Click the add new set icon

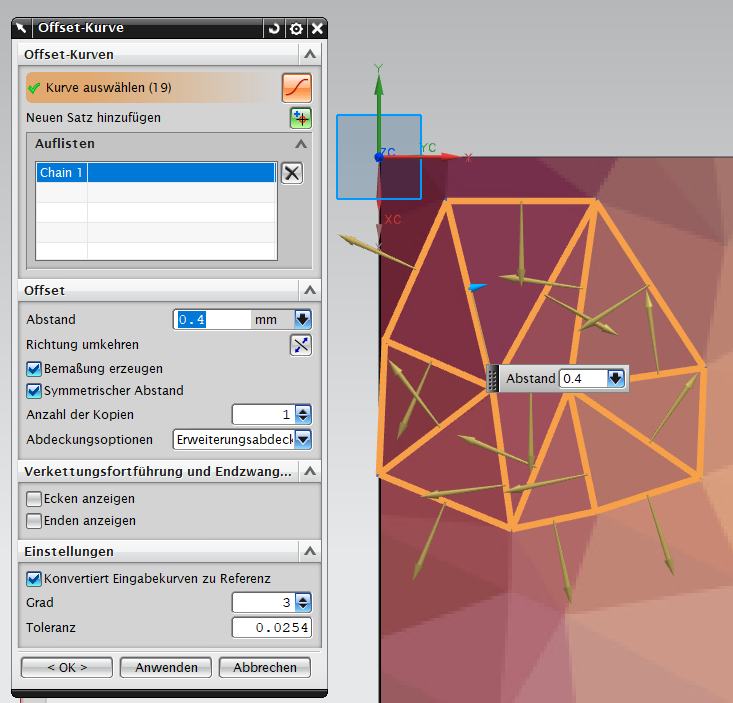pyautogui.click(x=301, y=118)
